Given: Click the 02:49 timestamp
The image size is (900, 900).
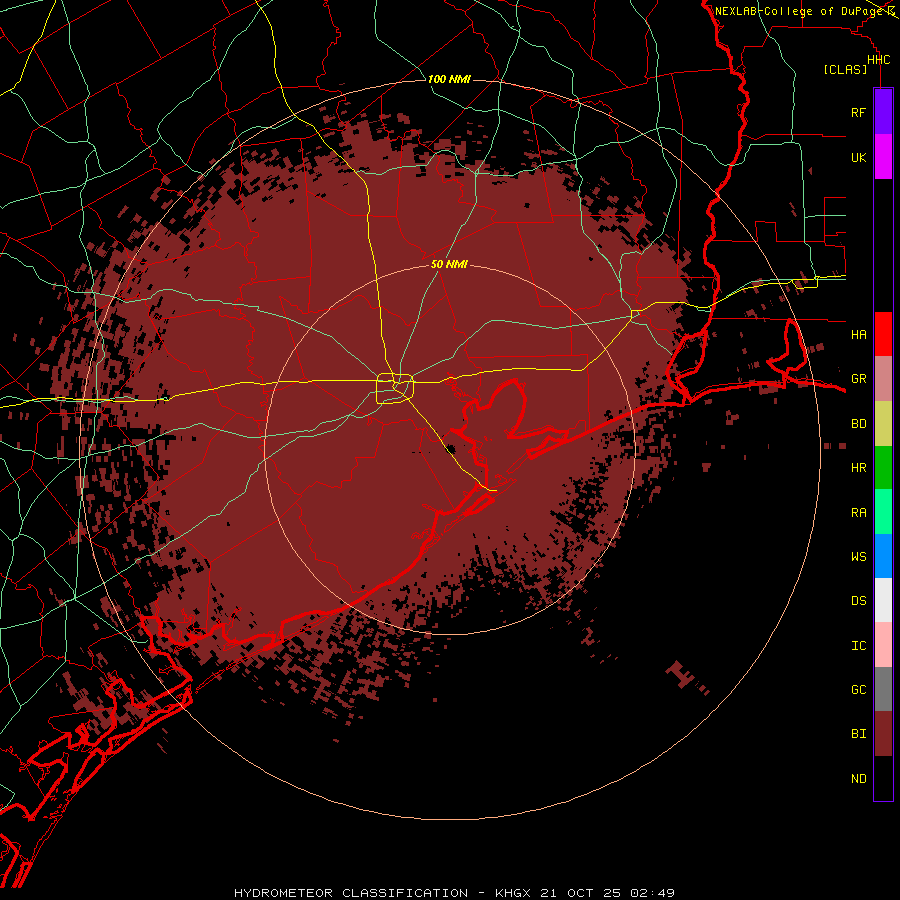Looking at the screenshot, I should (652, 893).
